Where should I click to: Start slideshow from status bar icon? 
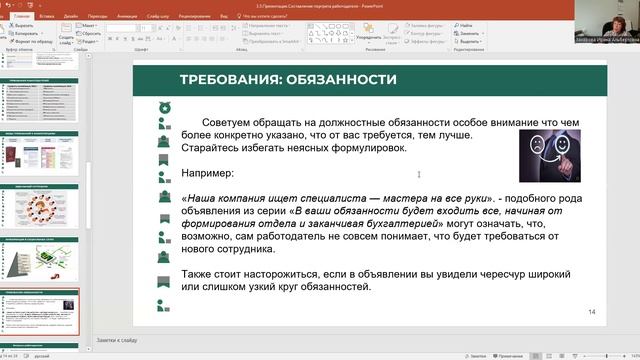click(575, 356)
